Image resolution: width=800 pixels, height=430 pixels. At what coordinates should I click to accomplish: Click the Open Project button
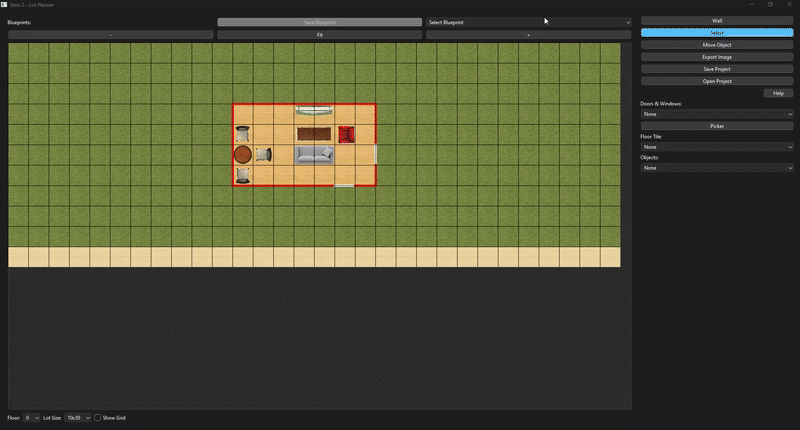pyautogui.click(x=717, y=81)
